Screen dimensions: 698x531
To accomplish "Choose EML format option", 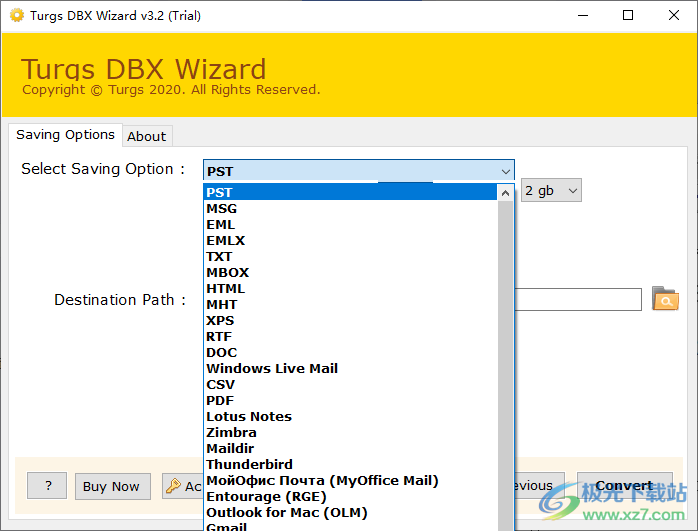I will [x=350, y=224].
